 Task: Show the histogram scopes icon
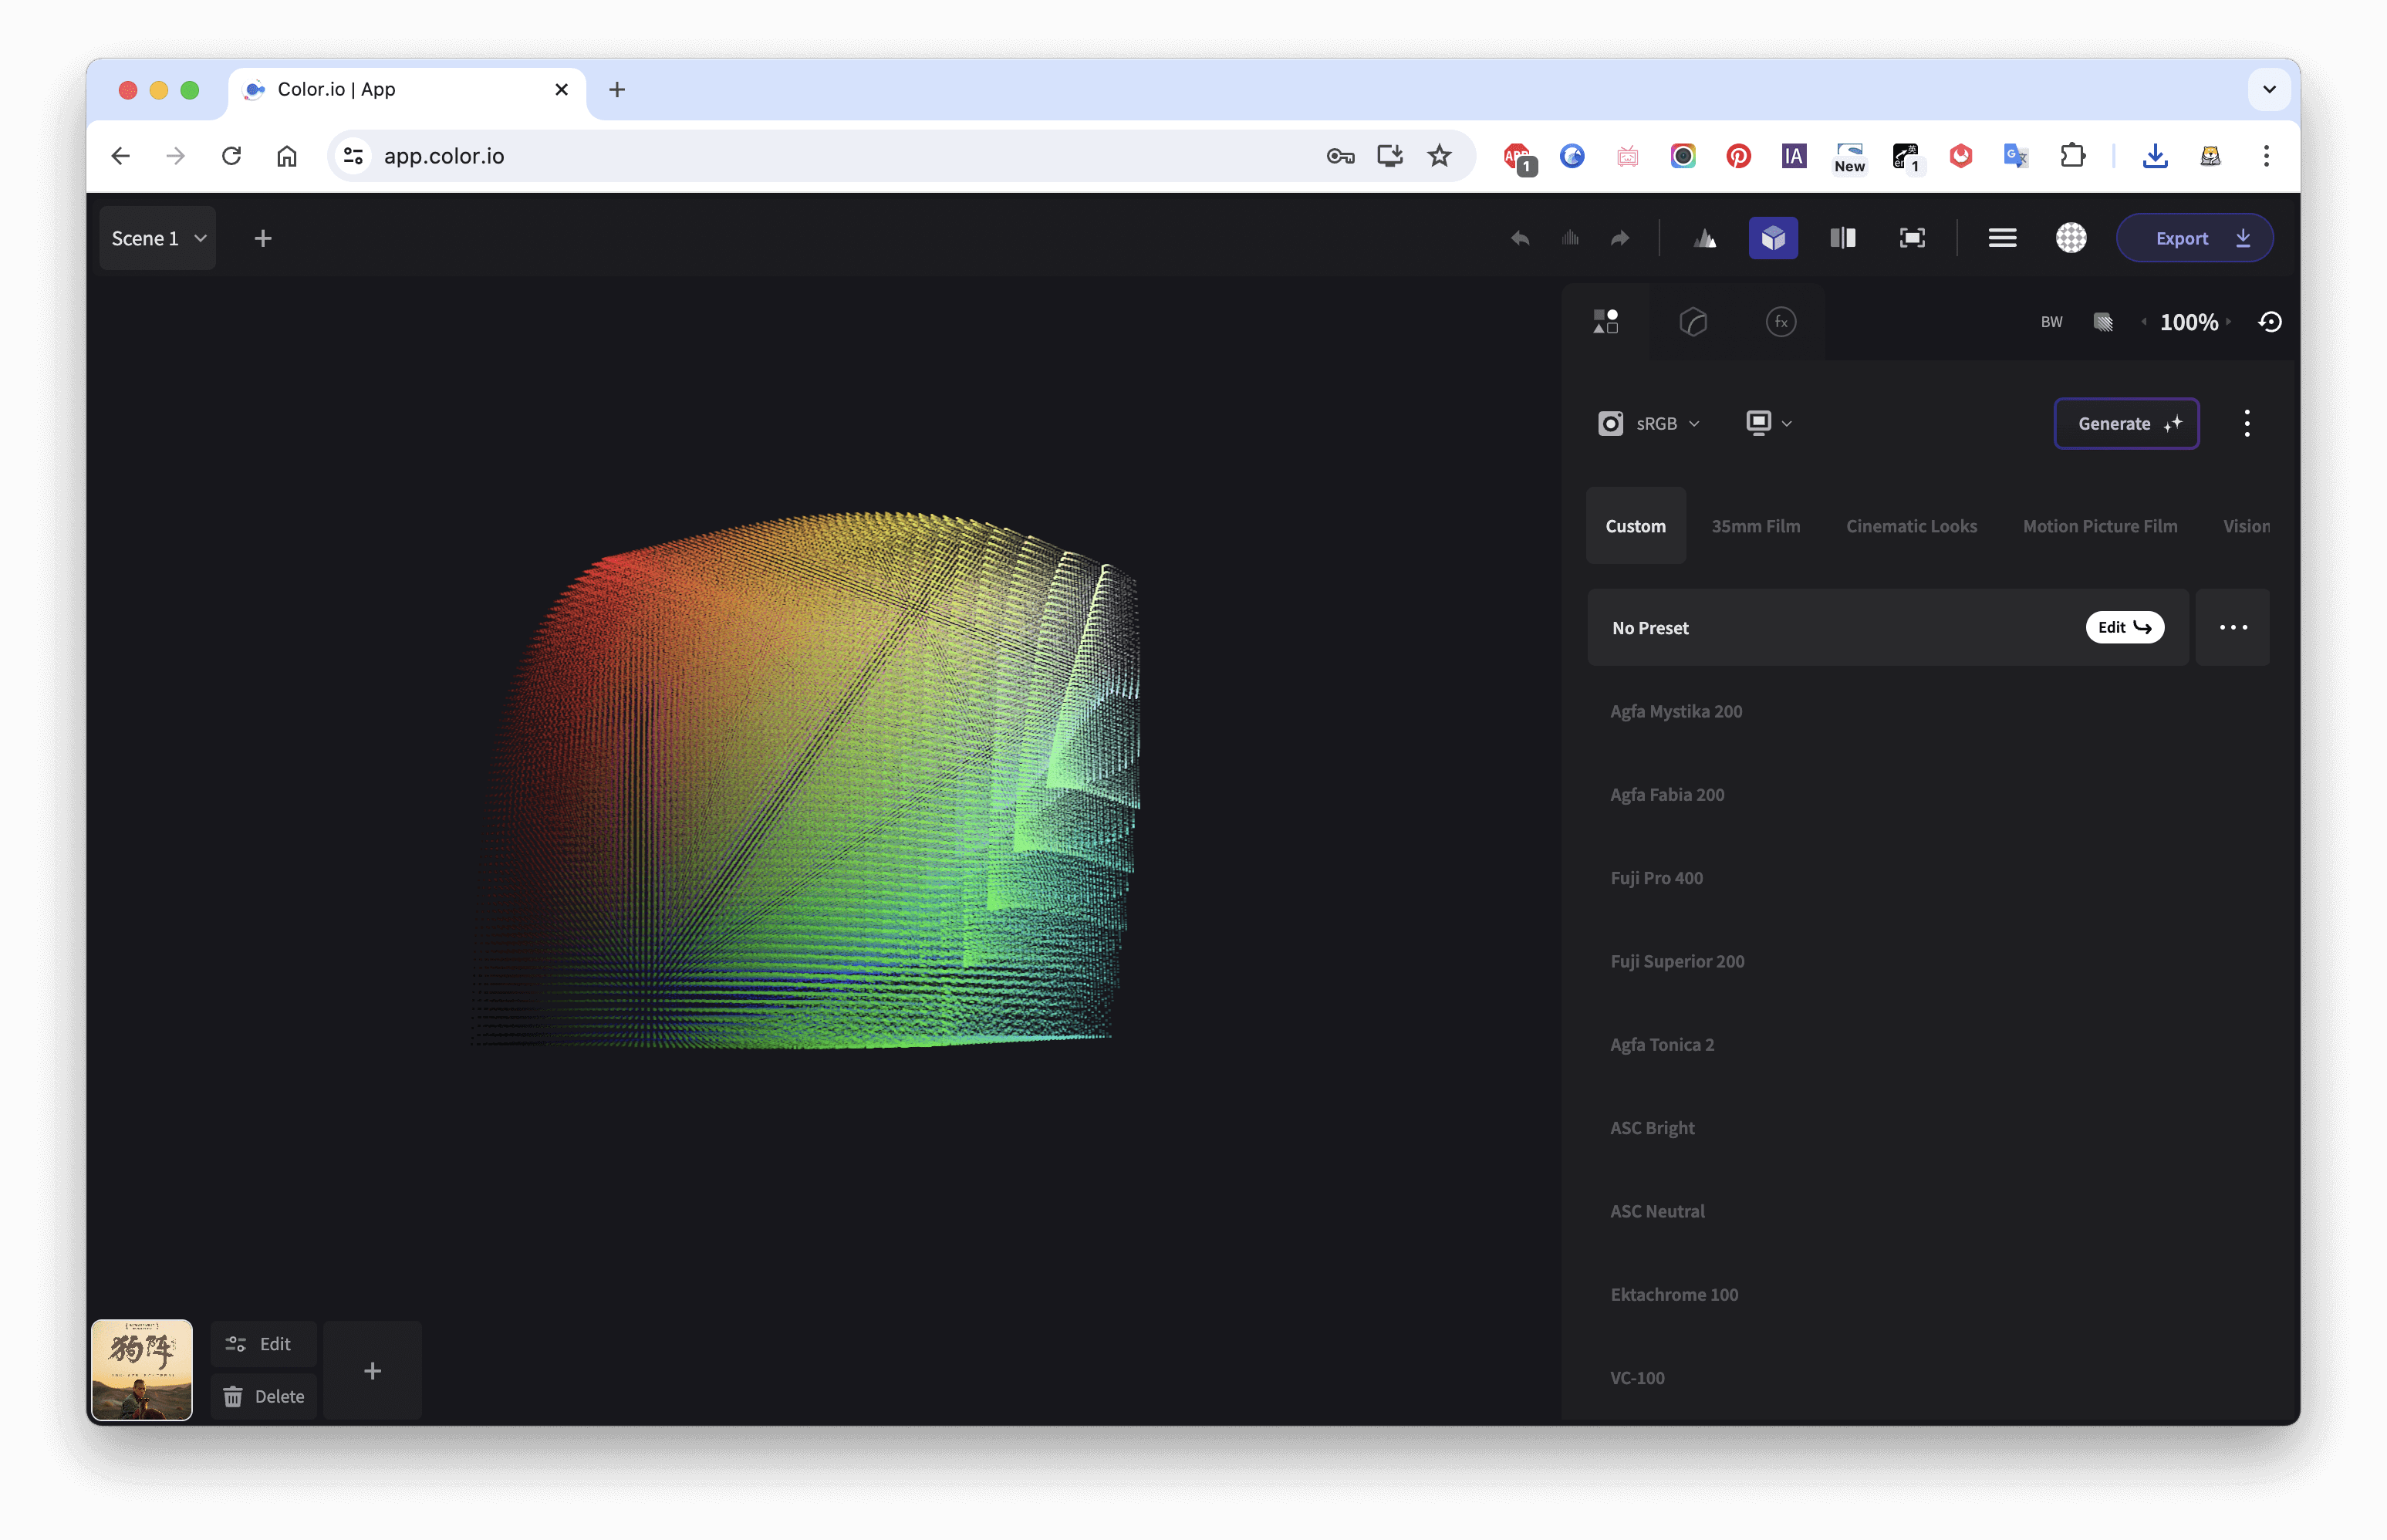click(1706, 238)
